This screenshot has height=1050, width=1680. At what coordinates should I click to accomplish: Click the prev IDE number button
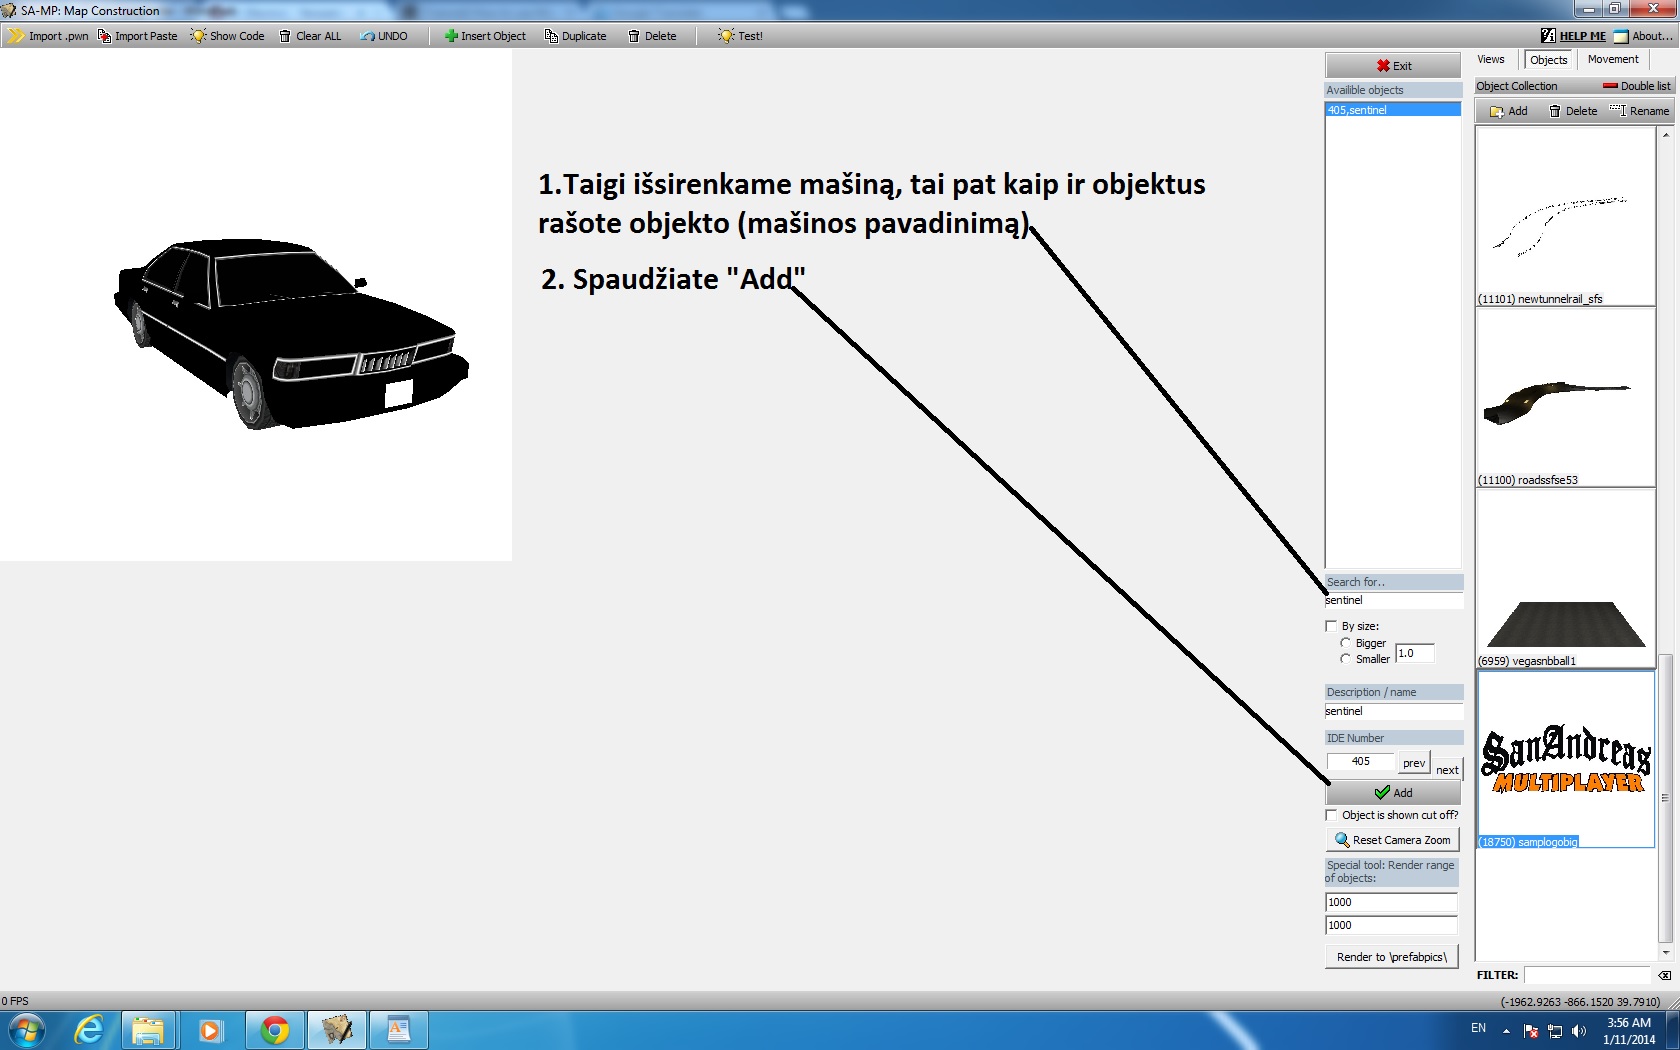click(x=1414, y=763)
